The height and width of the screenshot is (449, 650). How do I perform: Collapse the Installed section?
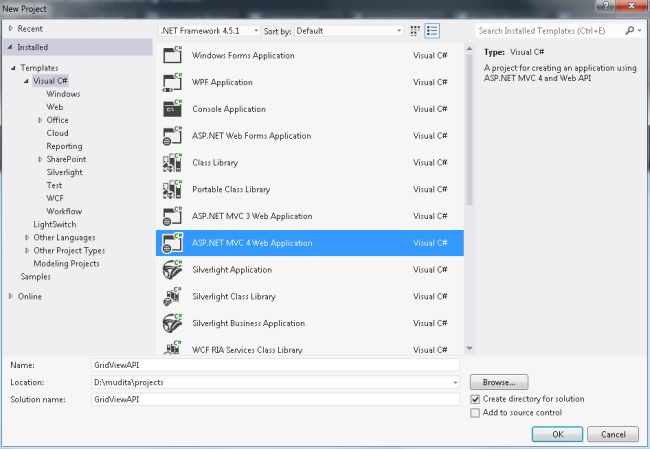pos(10,47)
